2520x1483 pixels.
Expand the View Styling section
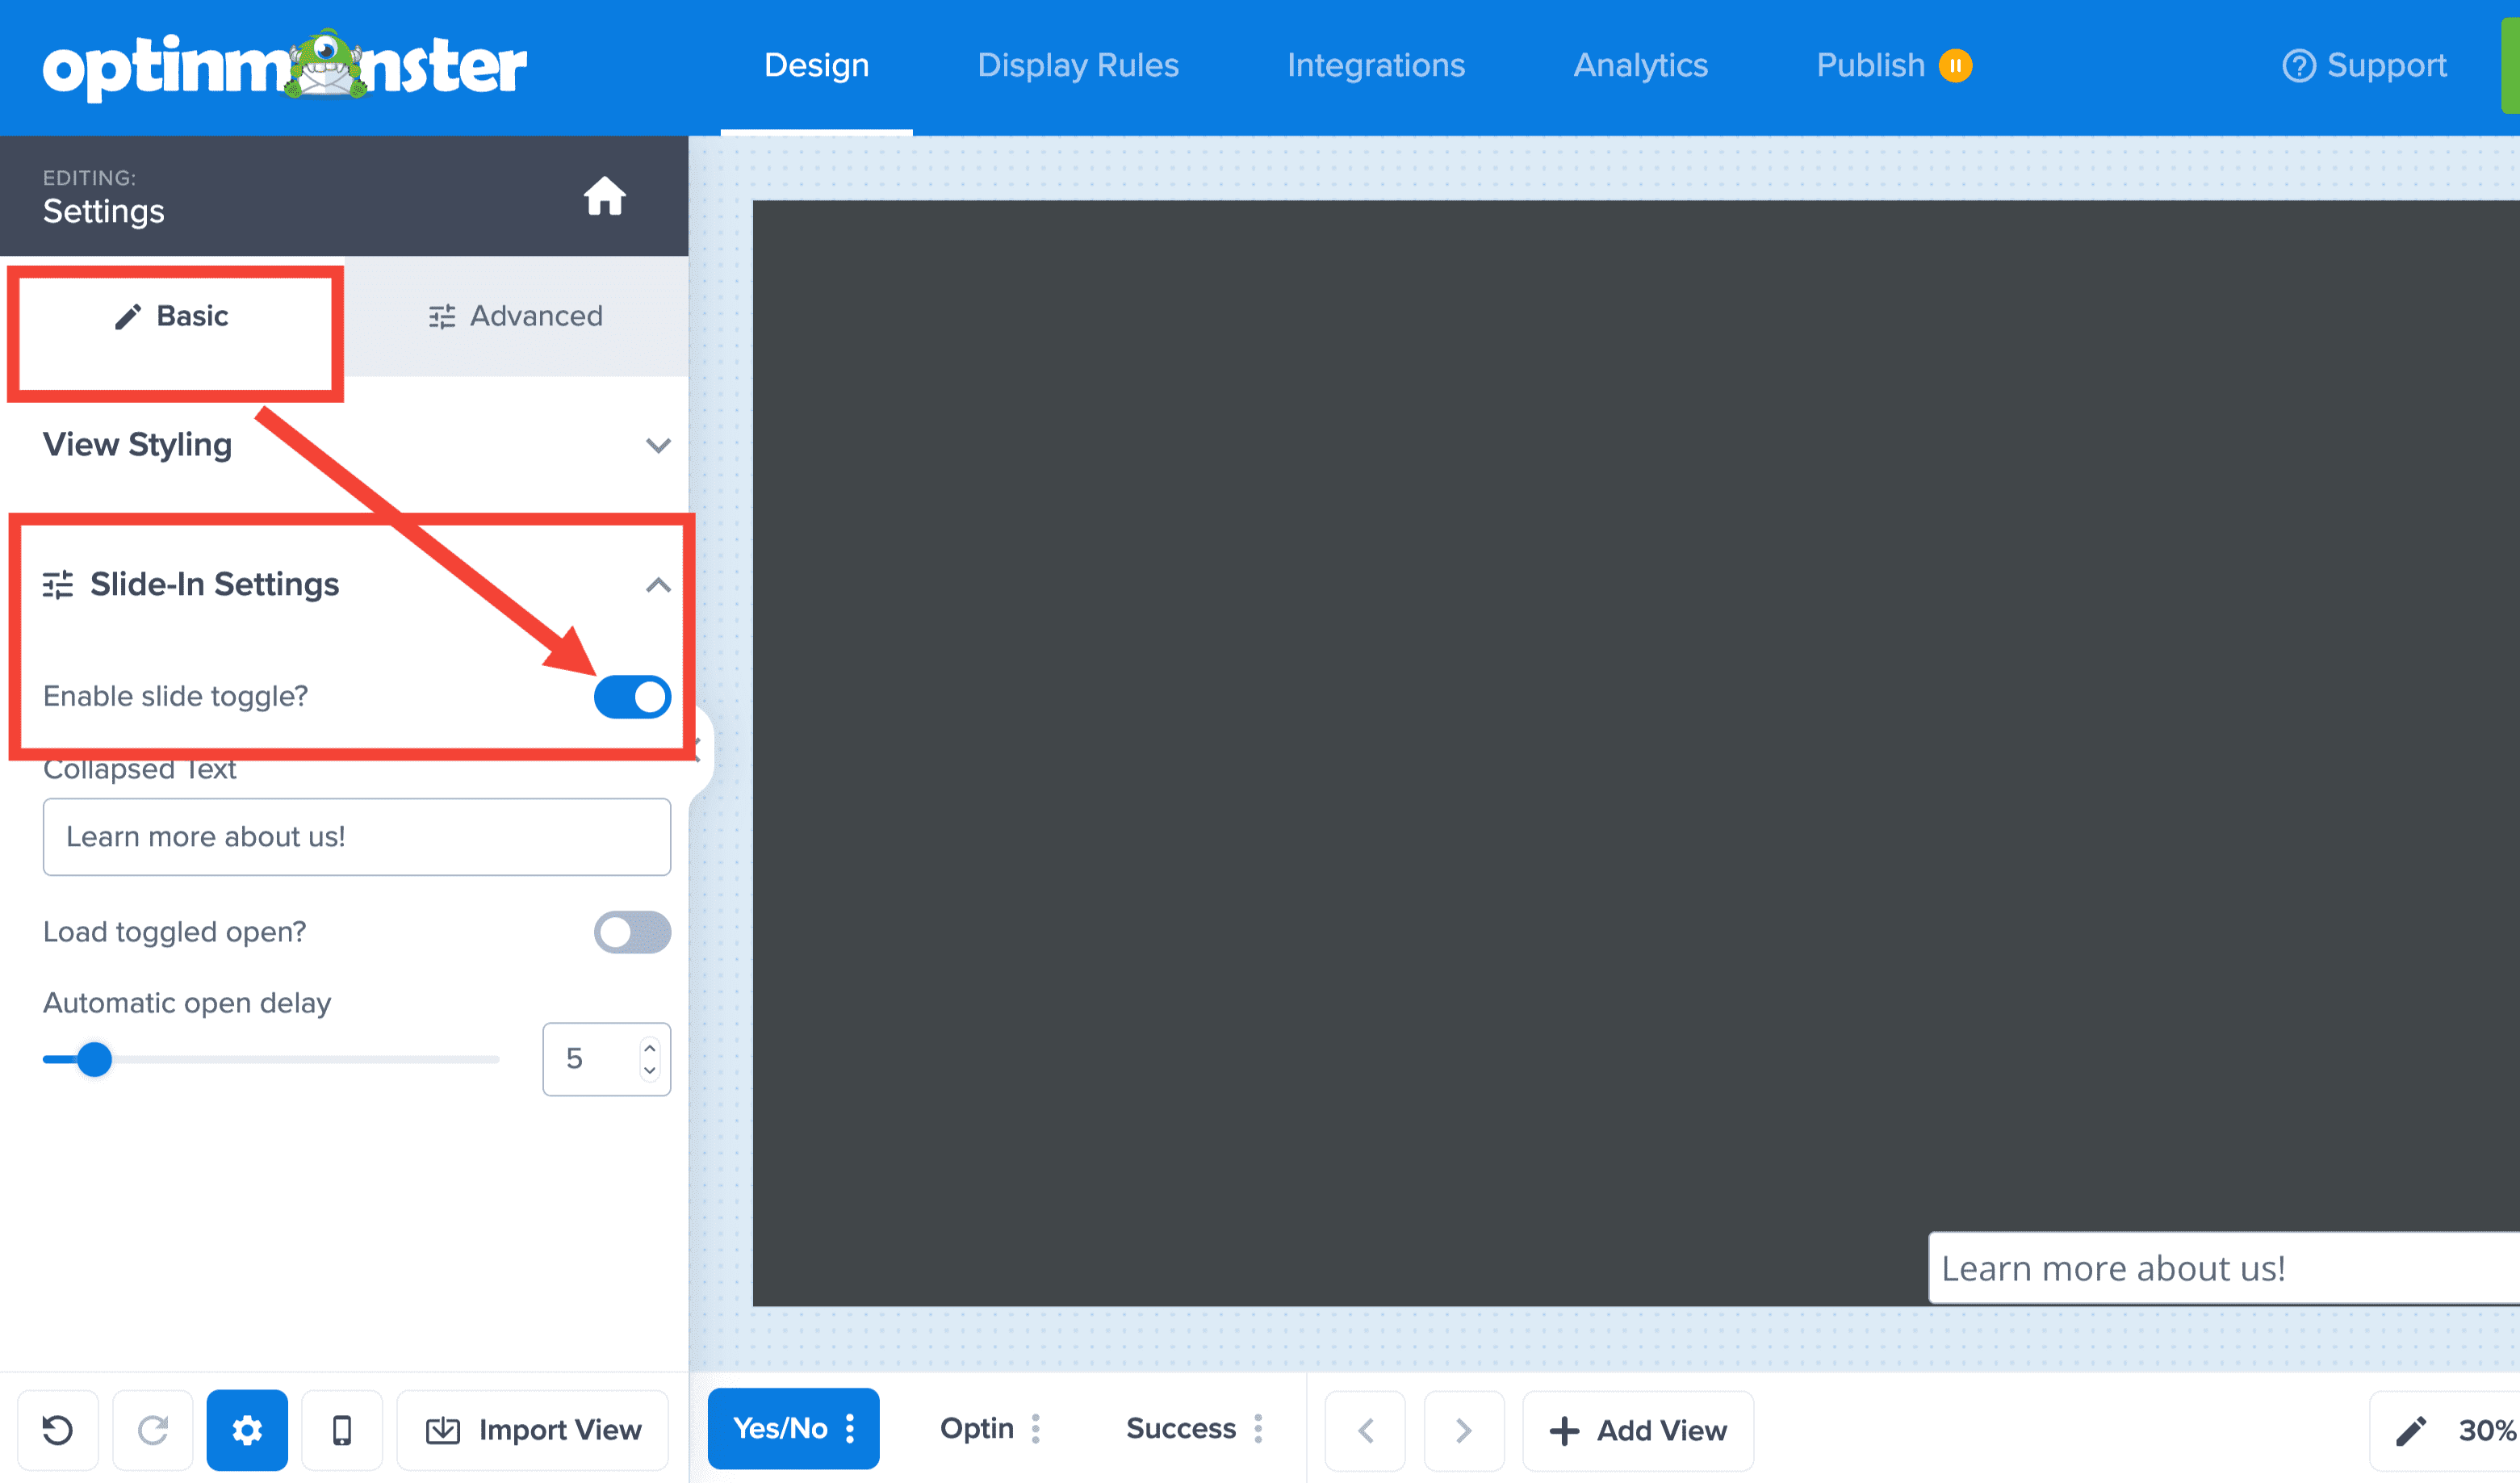pyautogui.click(x=659, y=445)
